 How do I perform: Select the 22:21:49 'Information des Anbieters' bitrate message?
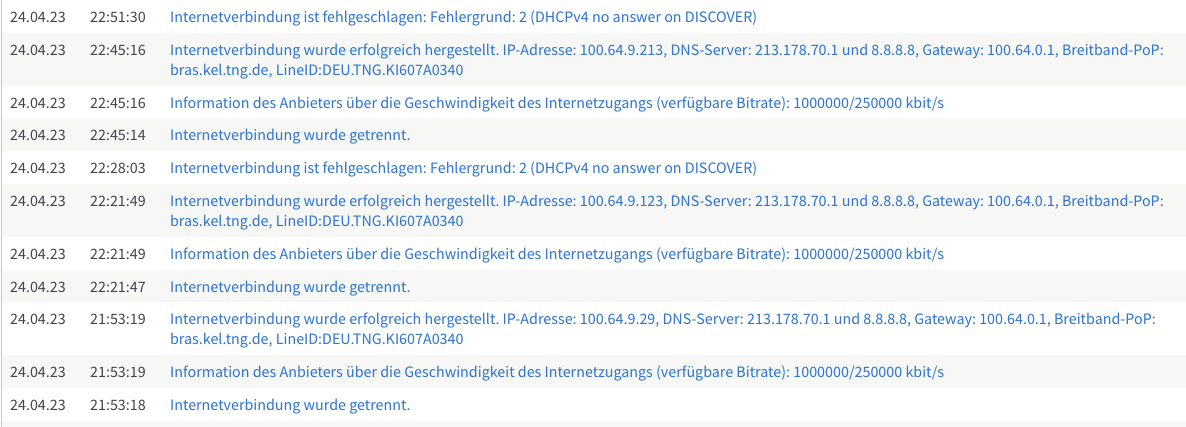point(557,254)
